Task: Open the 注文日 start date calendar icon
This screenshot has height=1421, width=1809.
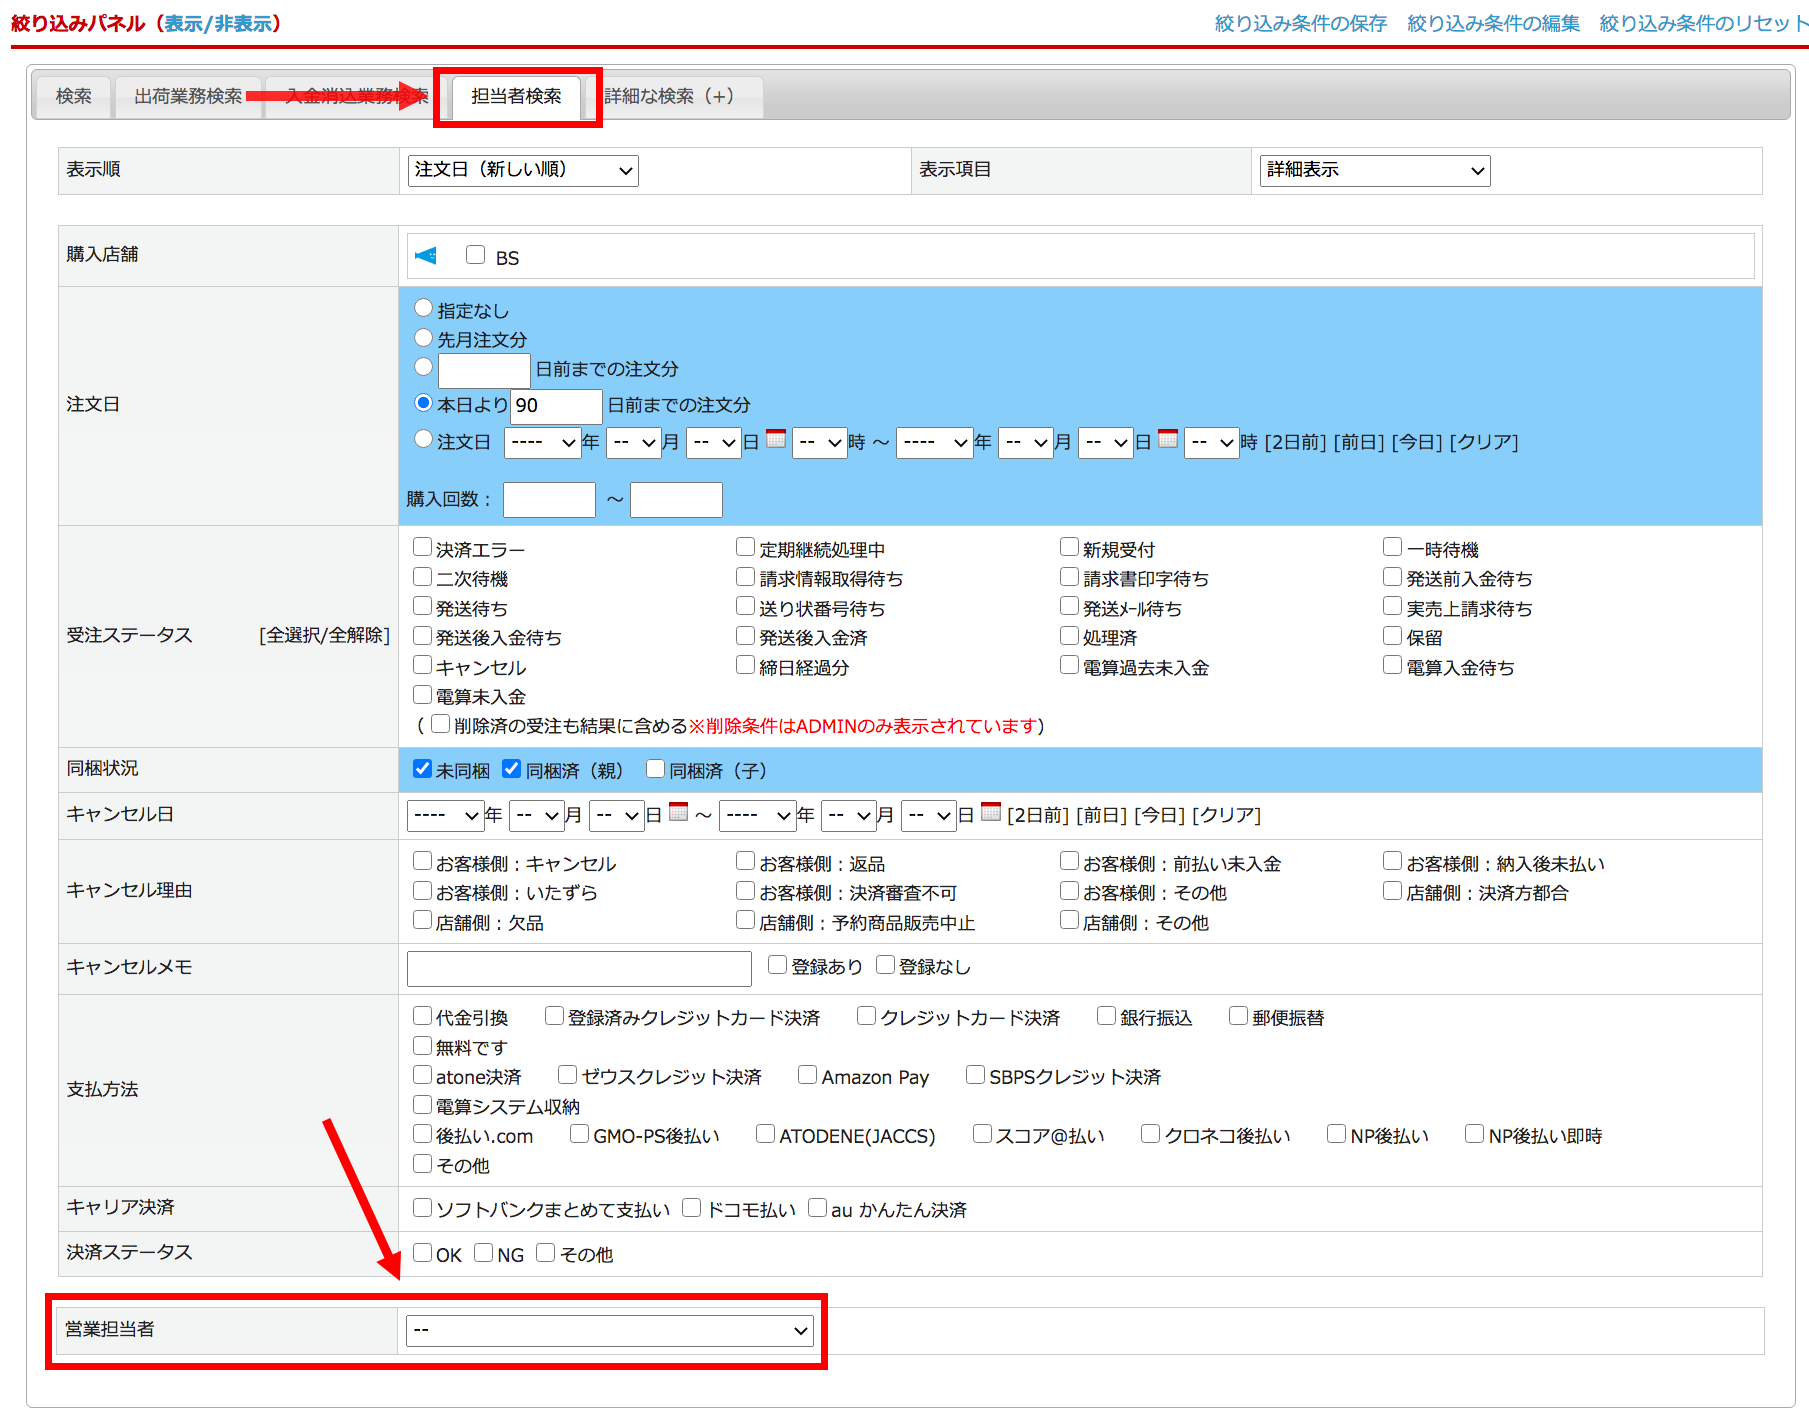Action: pos(776,439)
